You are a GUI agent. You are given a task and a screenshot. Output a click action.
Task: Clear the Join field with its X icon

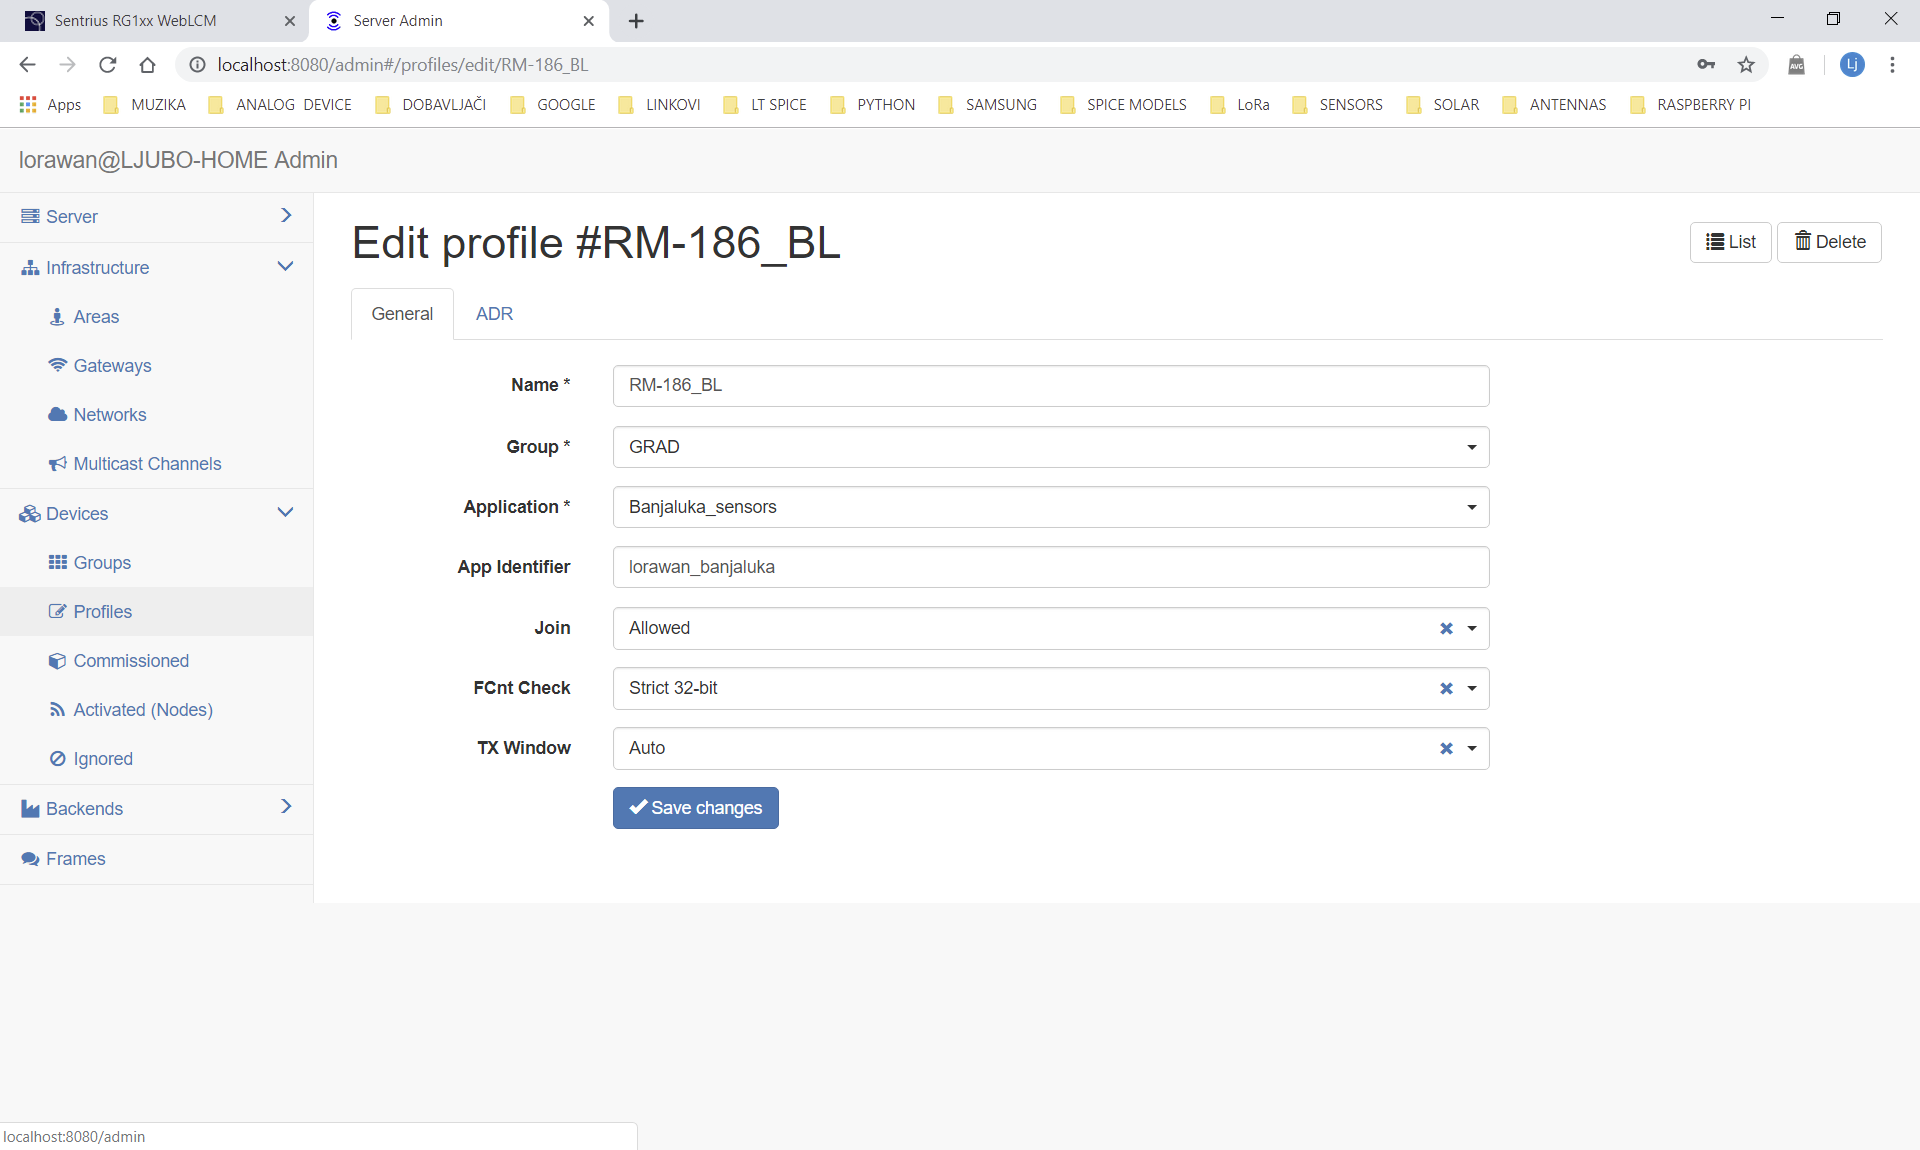pyautogui.click(x=1446, y=628)
